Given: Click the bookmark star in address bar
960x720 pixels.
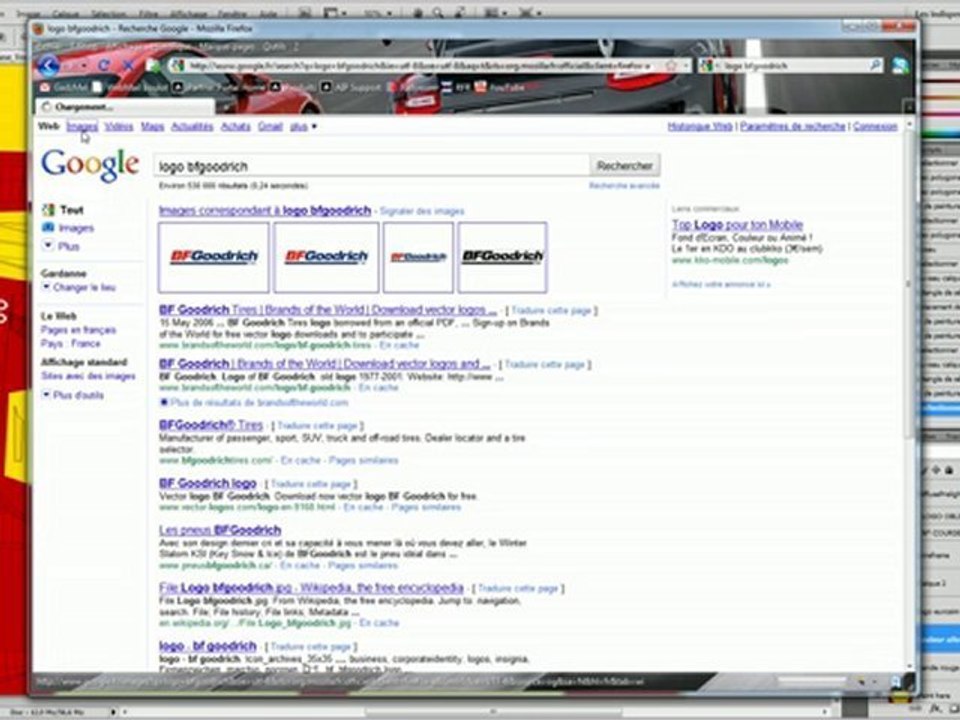Looking at the screenshot, I should 671,66.
